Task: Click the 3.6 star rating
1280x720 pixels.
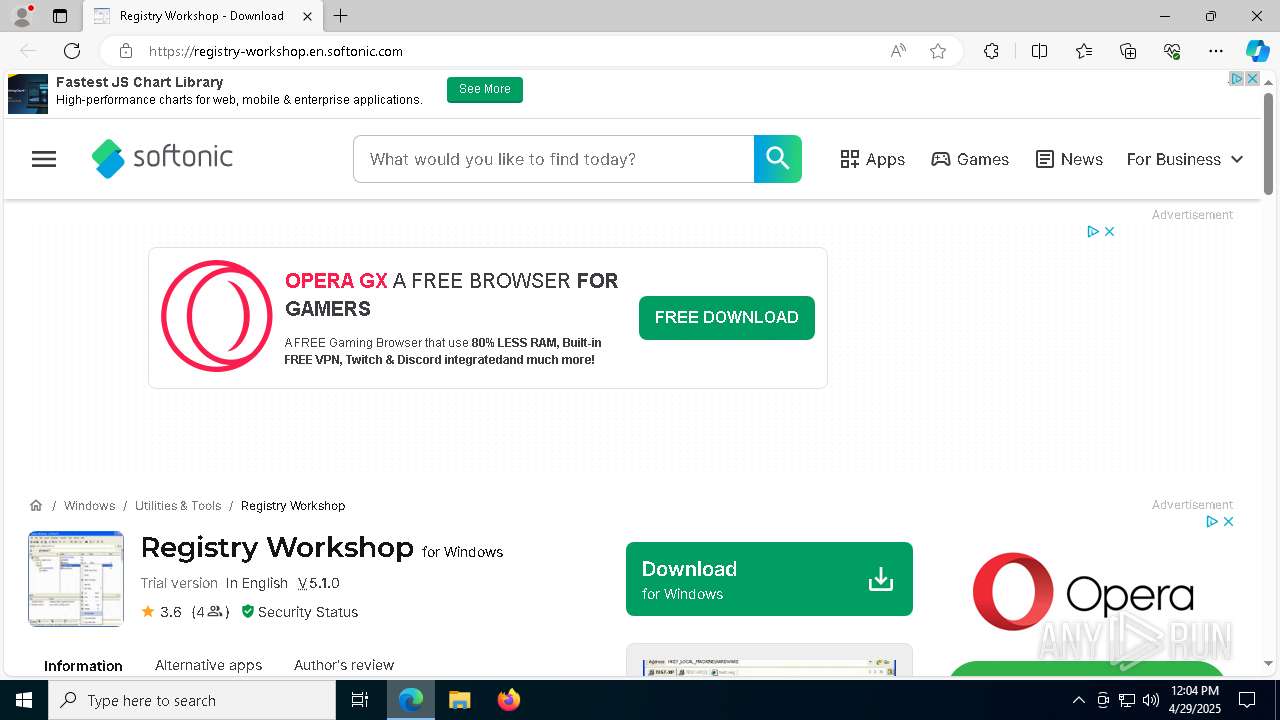Action: pyautogui.click(x=161, y=612)
